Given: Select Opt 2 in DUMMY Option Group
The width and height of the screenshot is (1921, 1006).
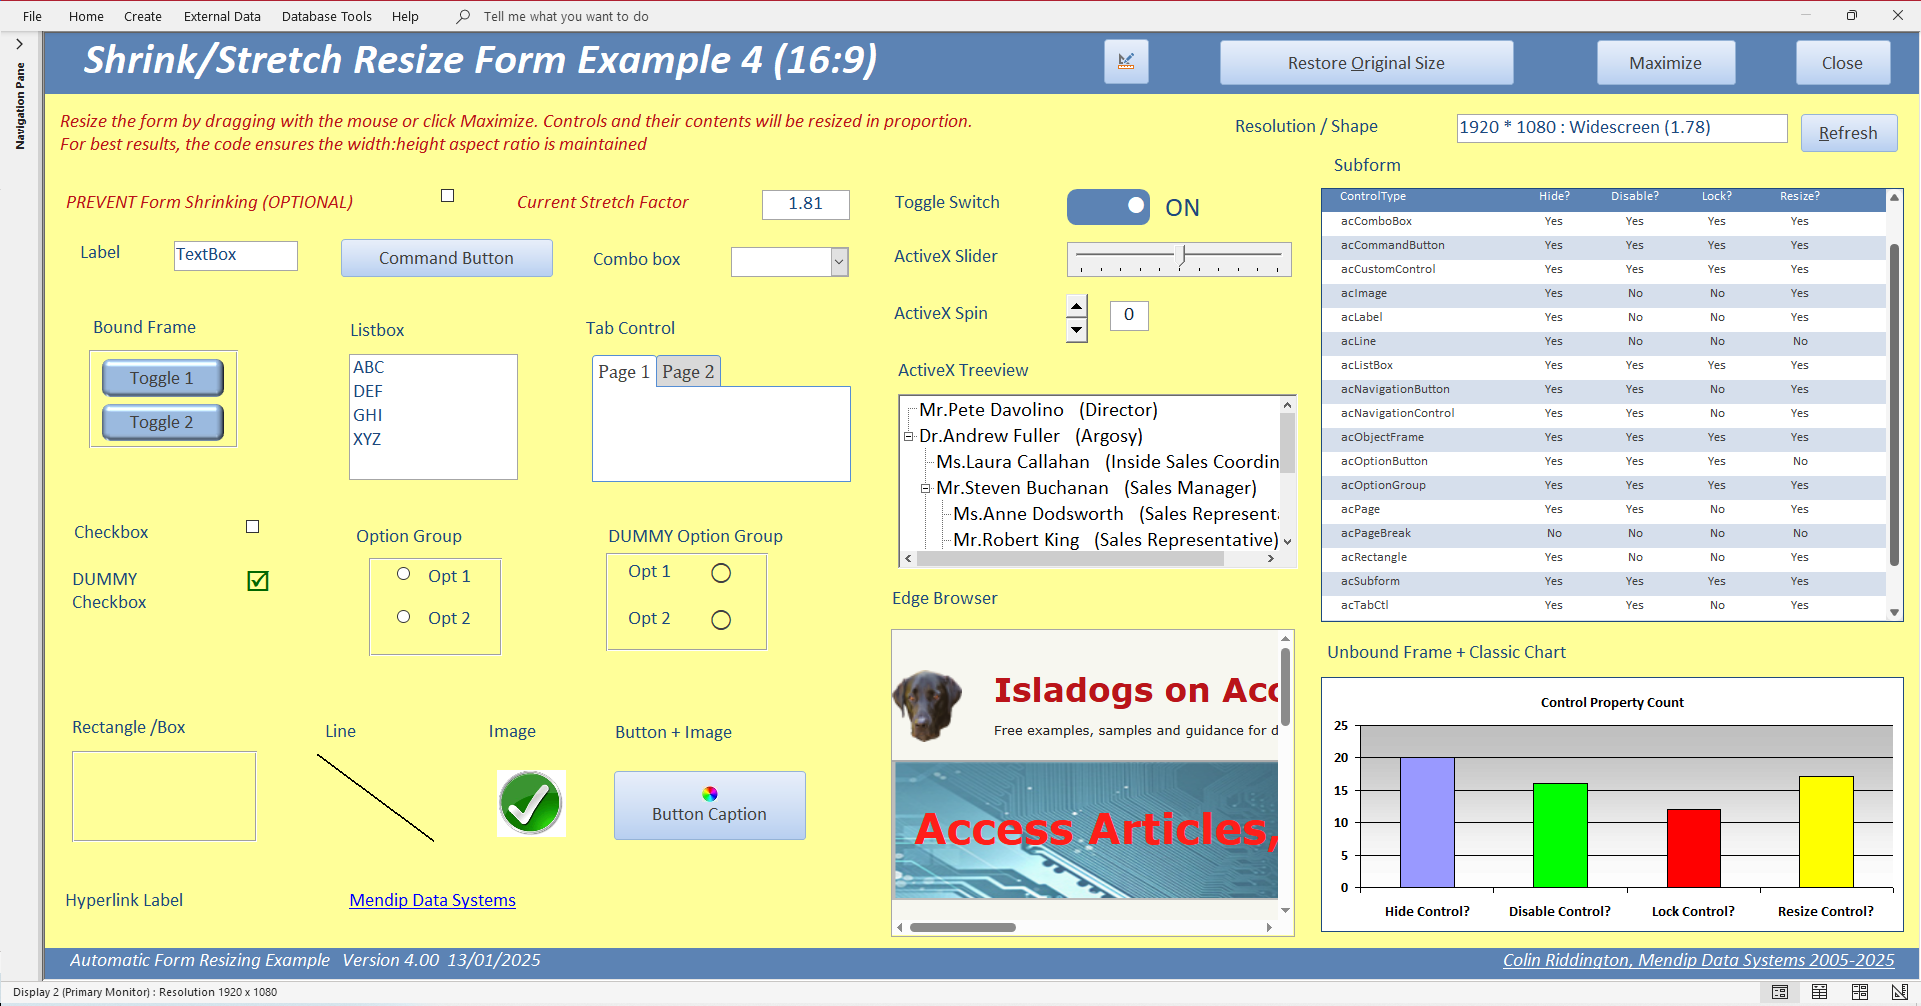Looking at the screenshot, I should [721, 620].
